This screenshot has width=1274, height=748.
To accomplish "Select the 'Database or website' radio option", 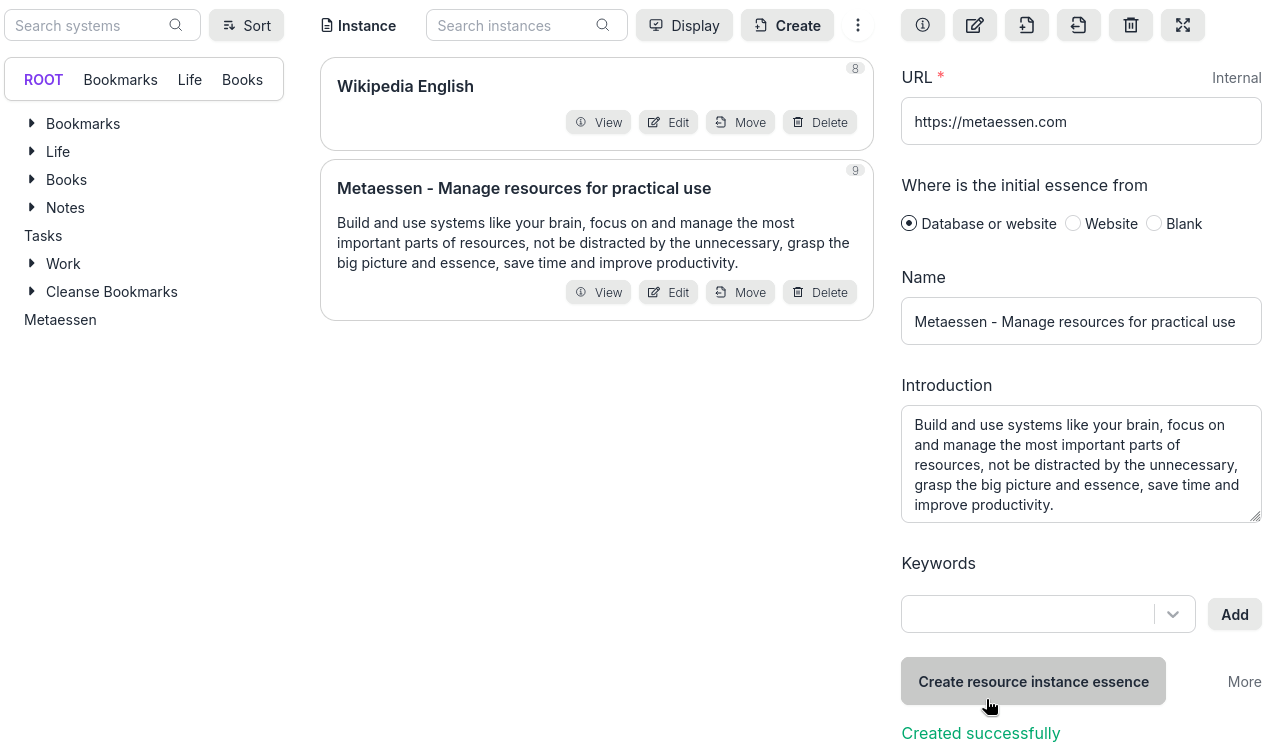I will pyautogui.click(x=909, y=224).
